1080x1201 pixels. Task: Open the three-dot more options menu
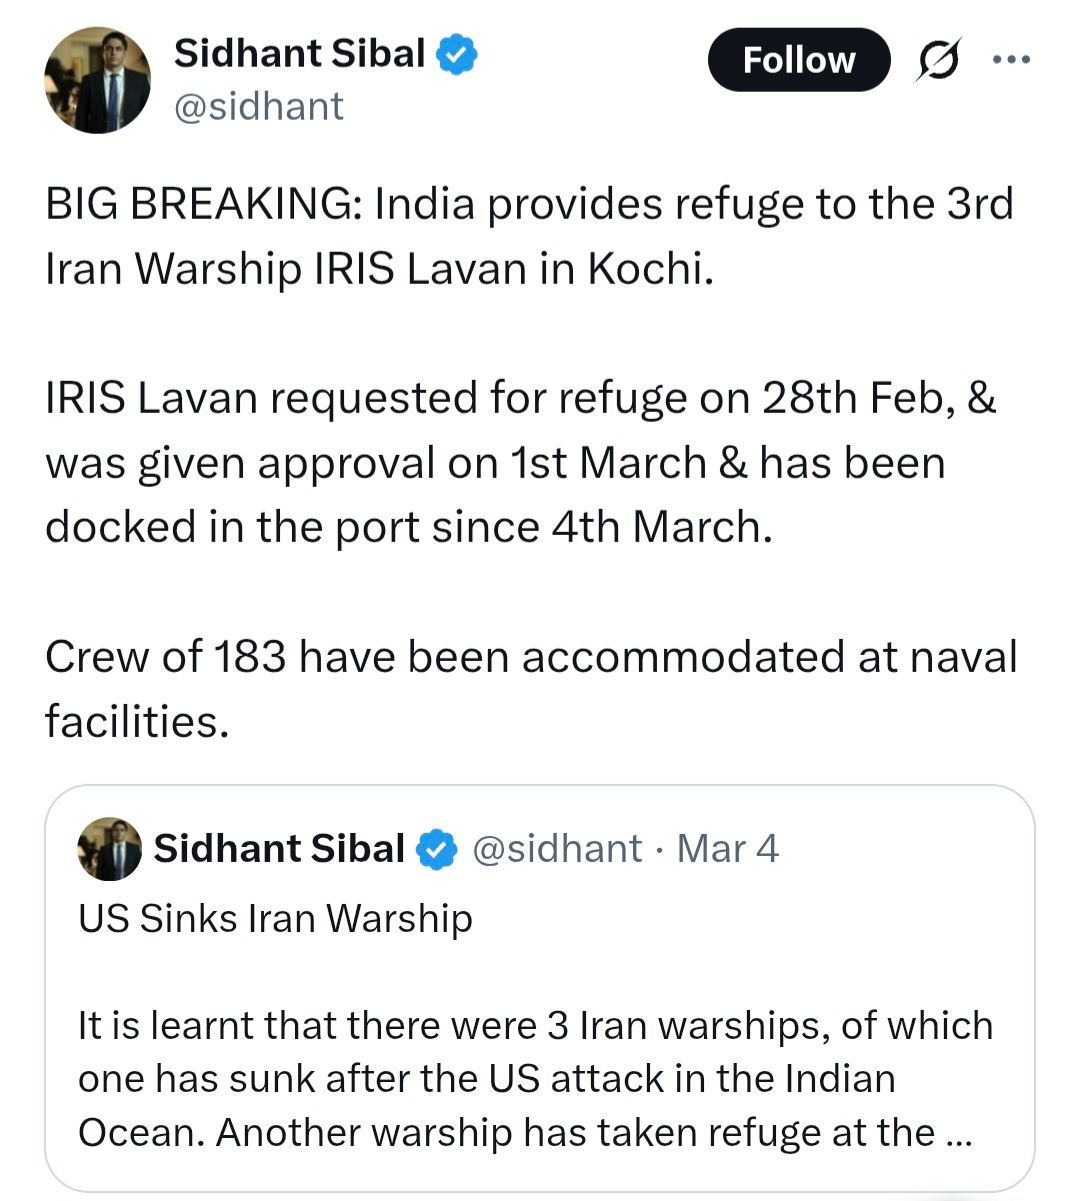[1010, 59]
